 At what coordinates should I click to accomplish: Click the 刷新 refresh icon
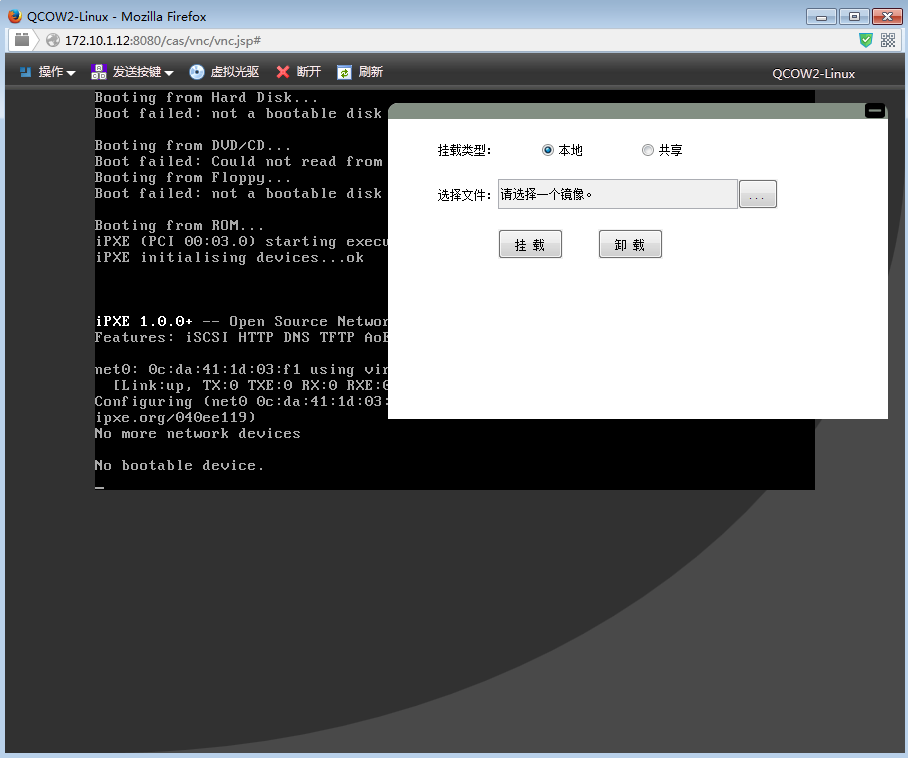coord(344,72)
